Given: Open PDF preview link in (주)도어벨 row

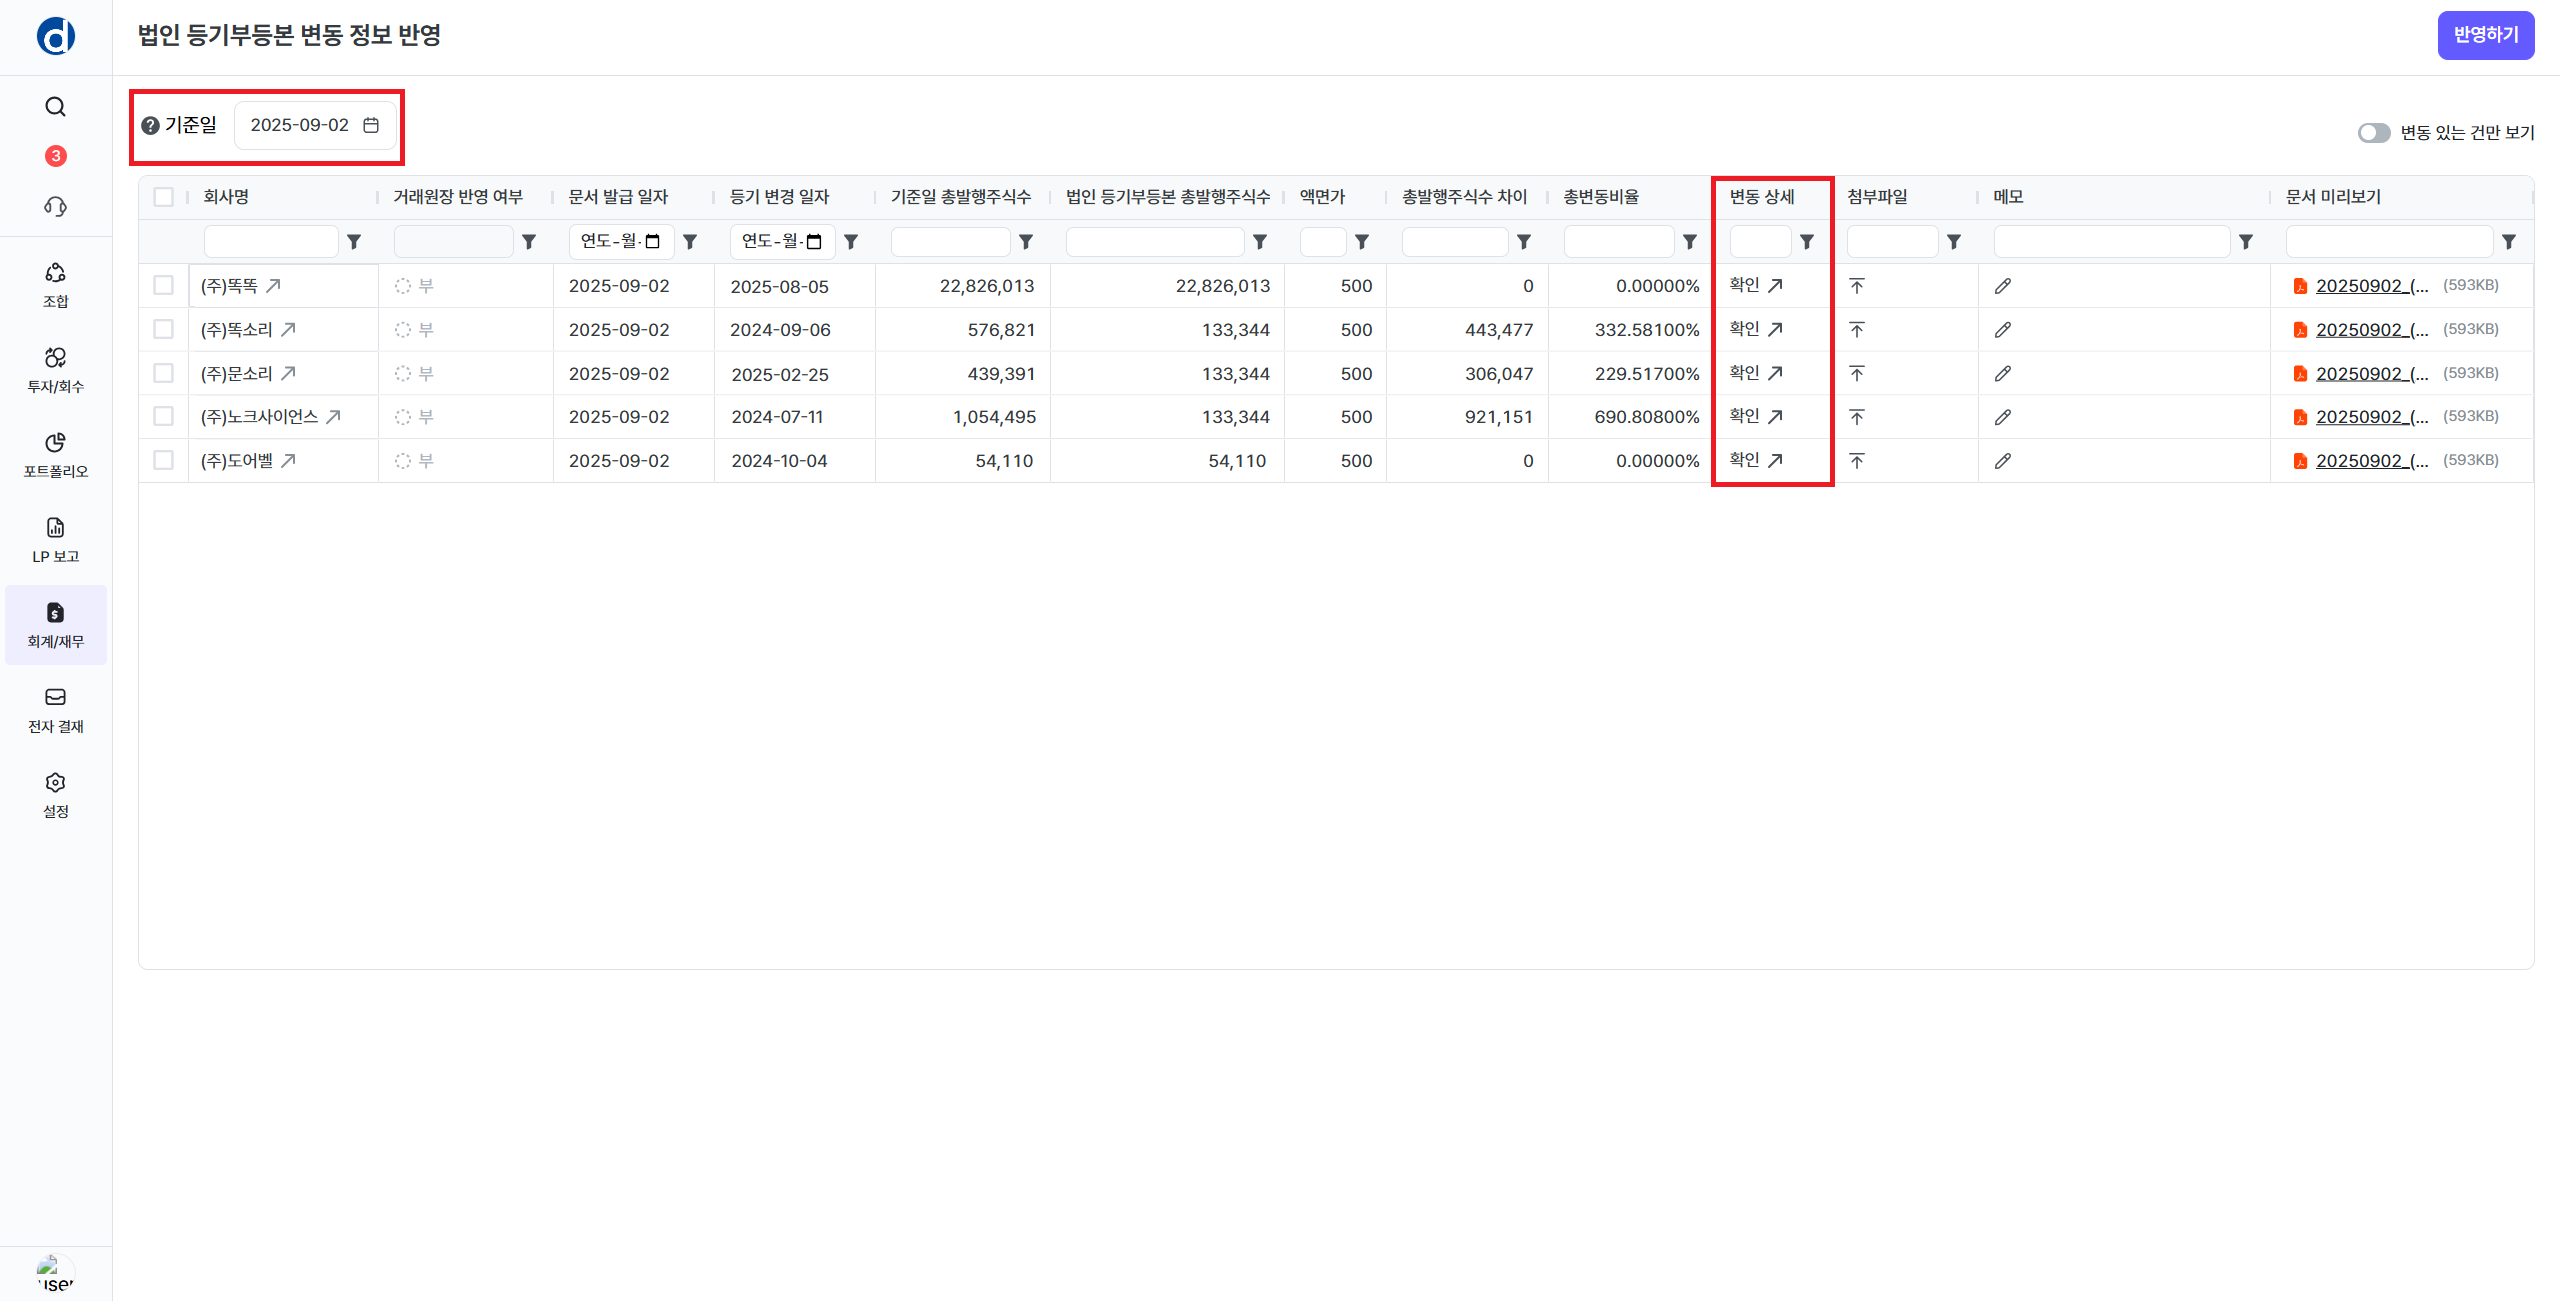Looking at the screenshot, I should point(2371,461).
